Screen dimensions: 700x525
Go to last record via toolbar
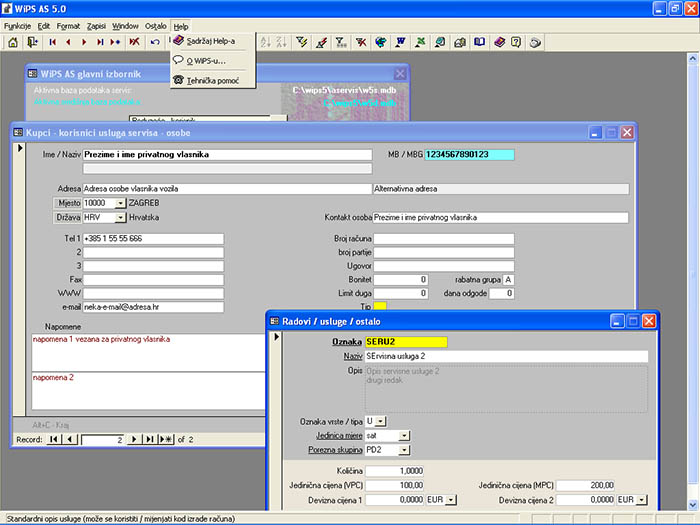(x=100, y=42)
